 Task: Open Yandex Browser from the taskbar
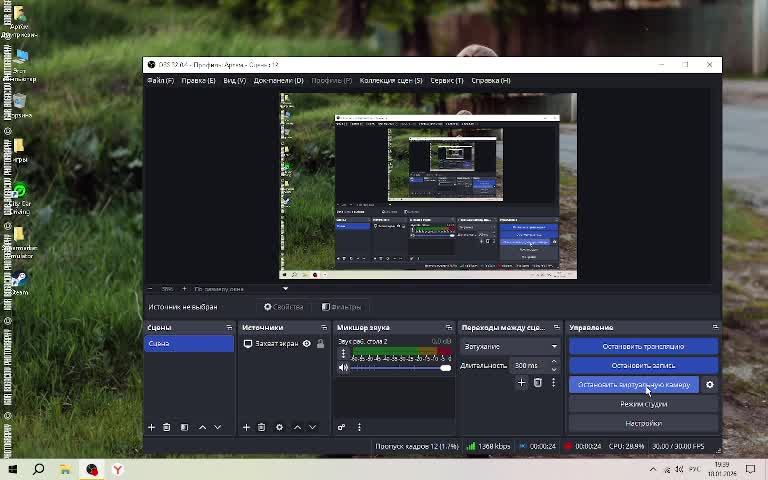(x=118, y=470)
